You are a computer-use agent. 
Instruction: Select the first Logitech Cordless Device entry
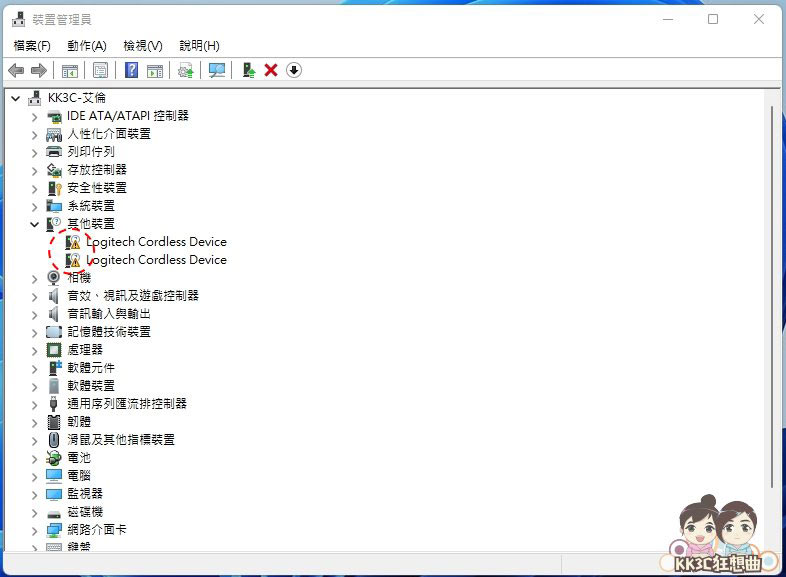156,242
